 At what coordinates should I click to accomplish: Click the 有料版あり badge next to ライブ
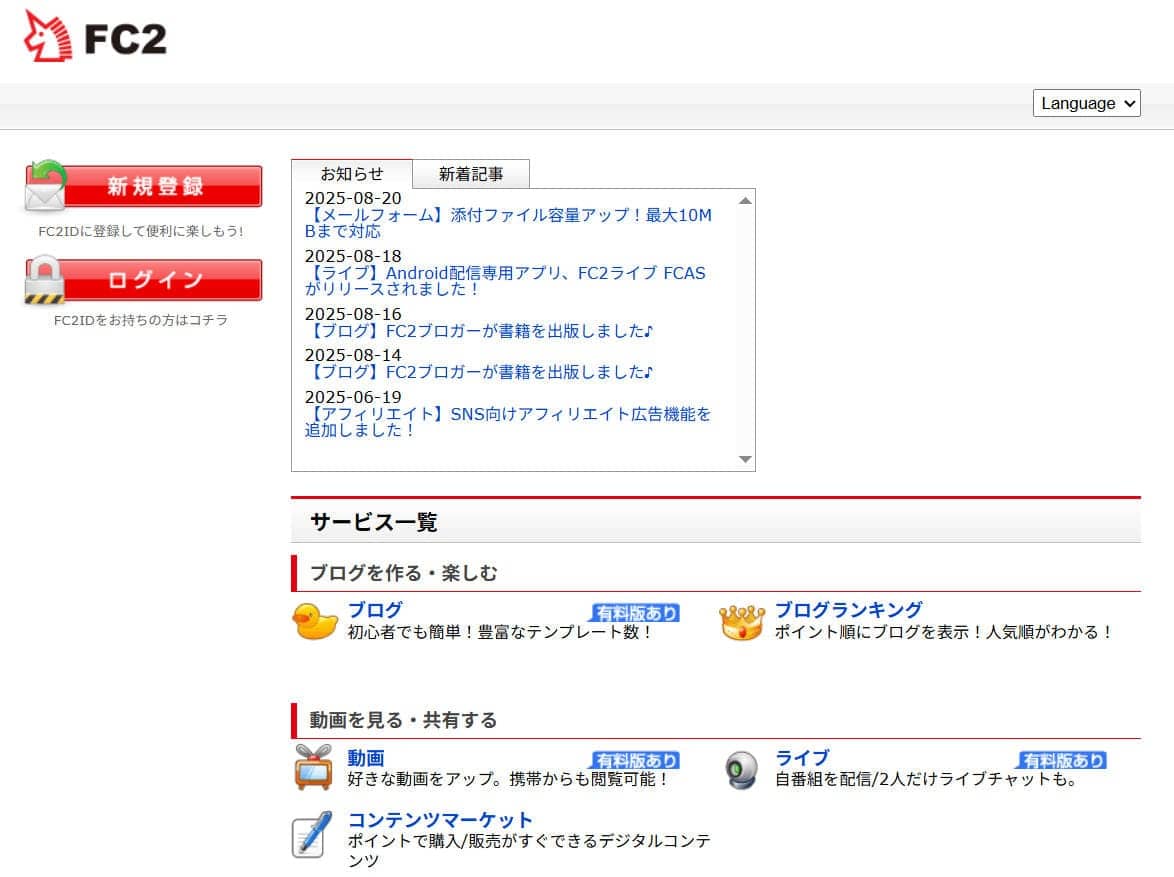coord(1062,760)
